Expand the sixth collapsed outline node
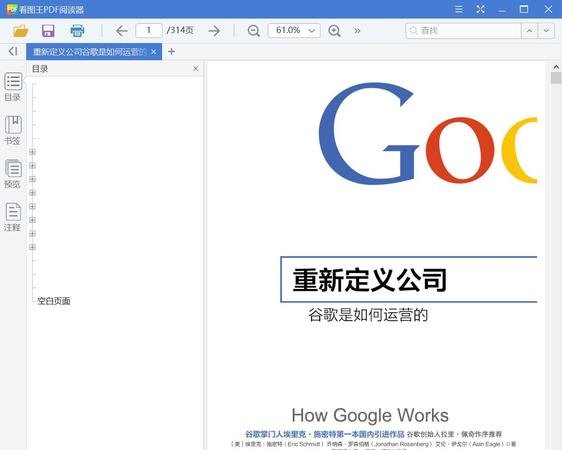Viewport: 562px width, 450px height. 33,220
